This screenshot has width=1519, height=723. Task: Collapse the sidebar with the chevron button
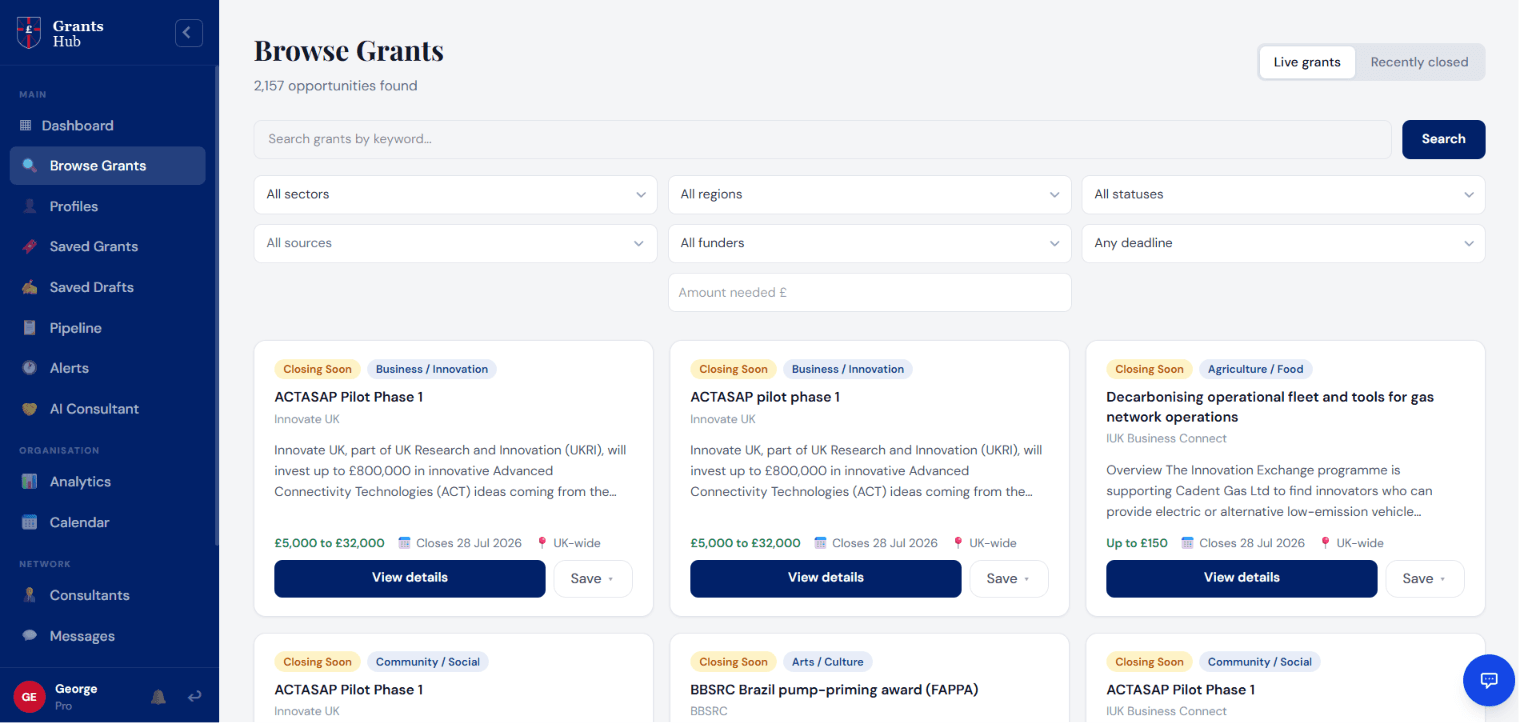click(188, 33)
